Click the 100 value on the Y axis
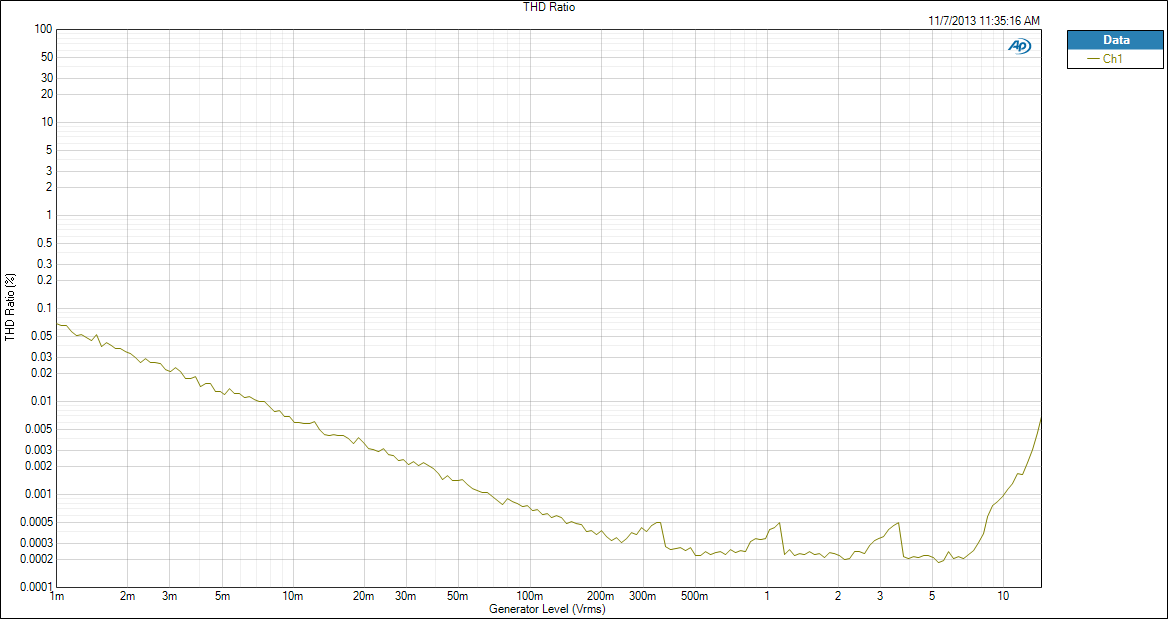1168x619 pixels. pyautogui.click(x=44, y=29)
